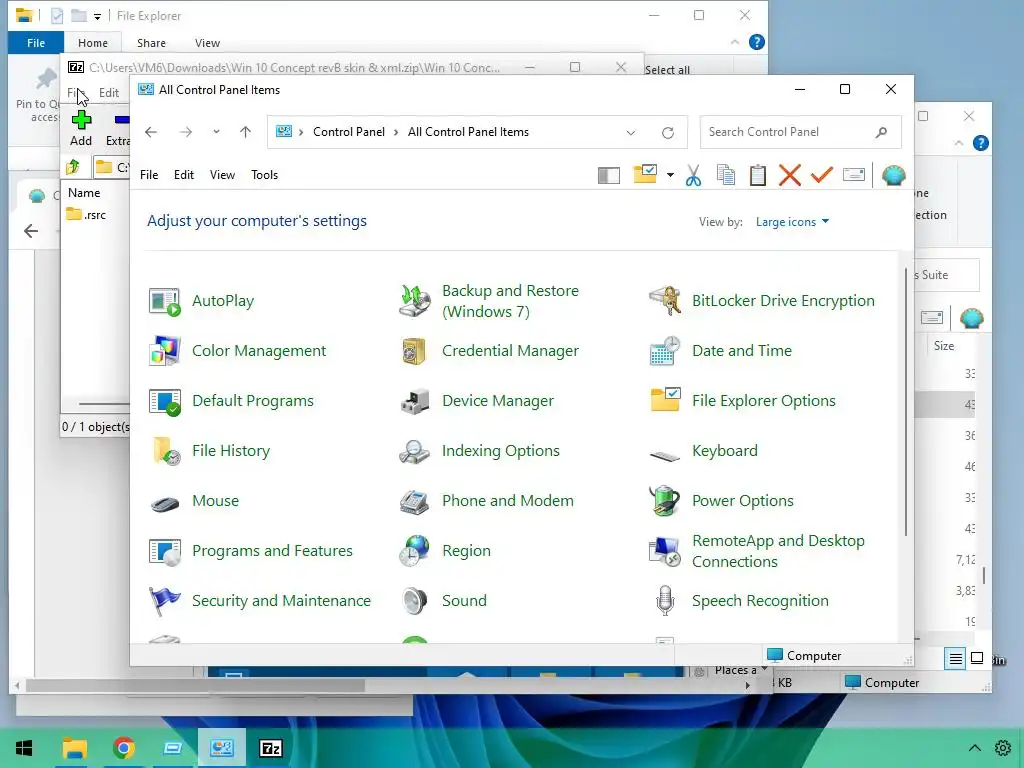Click the orange checkmark Properties icon
1024x768 pixels.
822,174
